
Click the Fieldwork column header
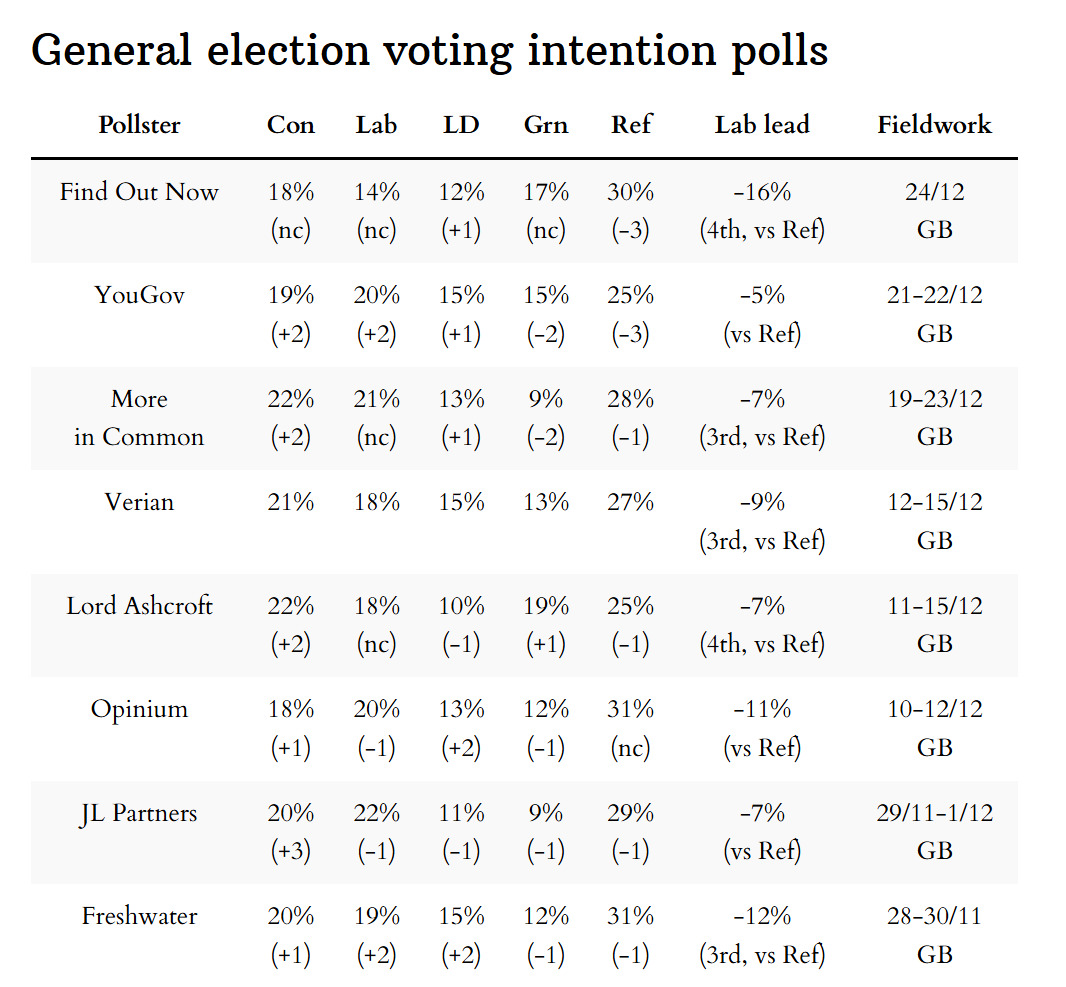[935, 125]
